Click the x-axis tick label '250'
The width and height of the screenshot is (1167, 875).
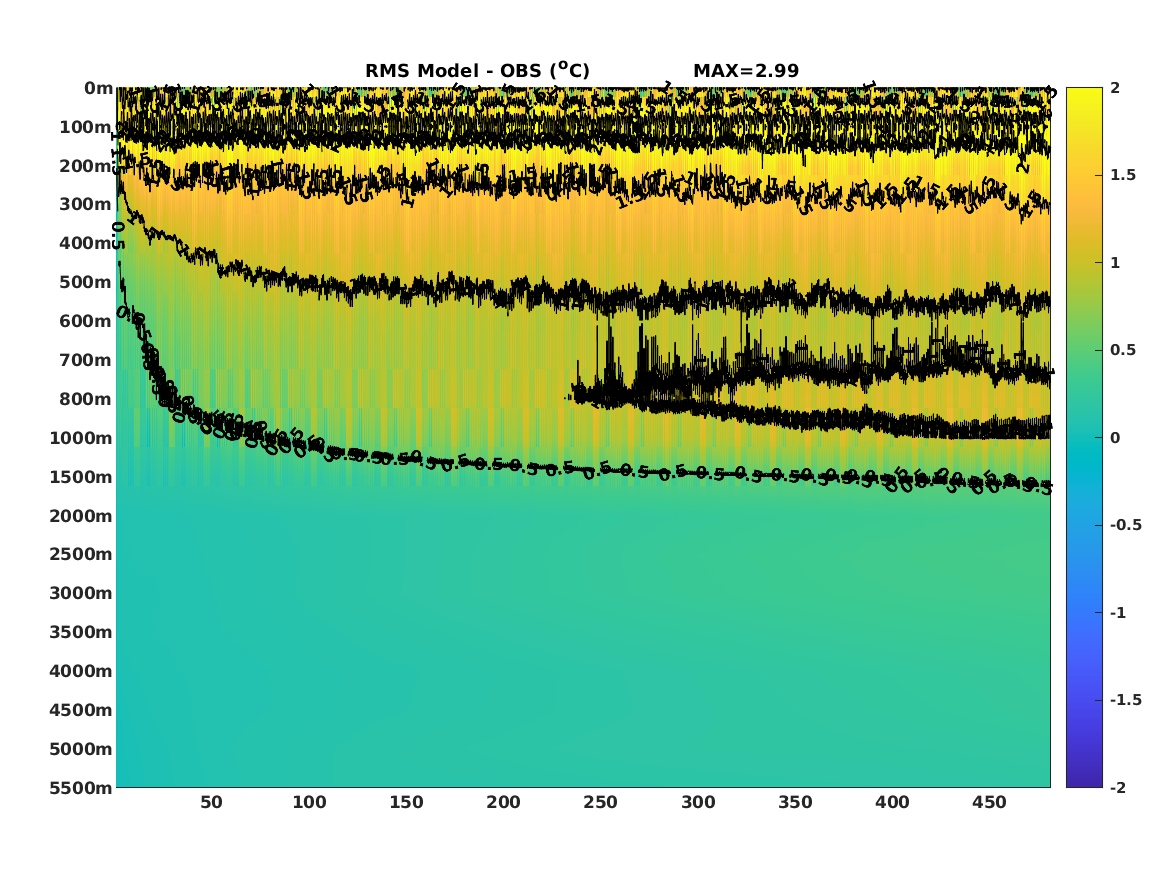coord(601,802)
